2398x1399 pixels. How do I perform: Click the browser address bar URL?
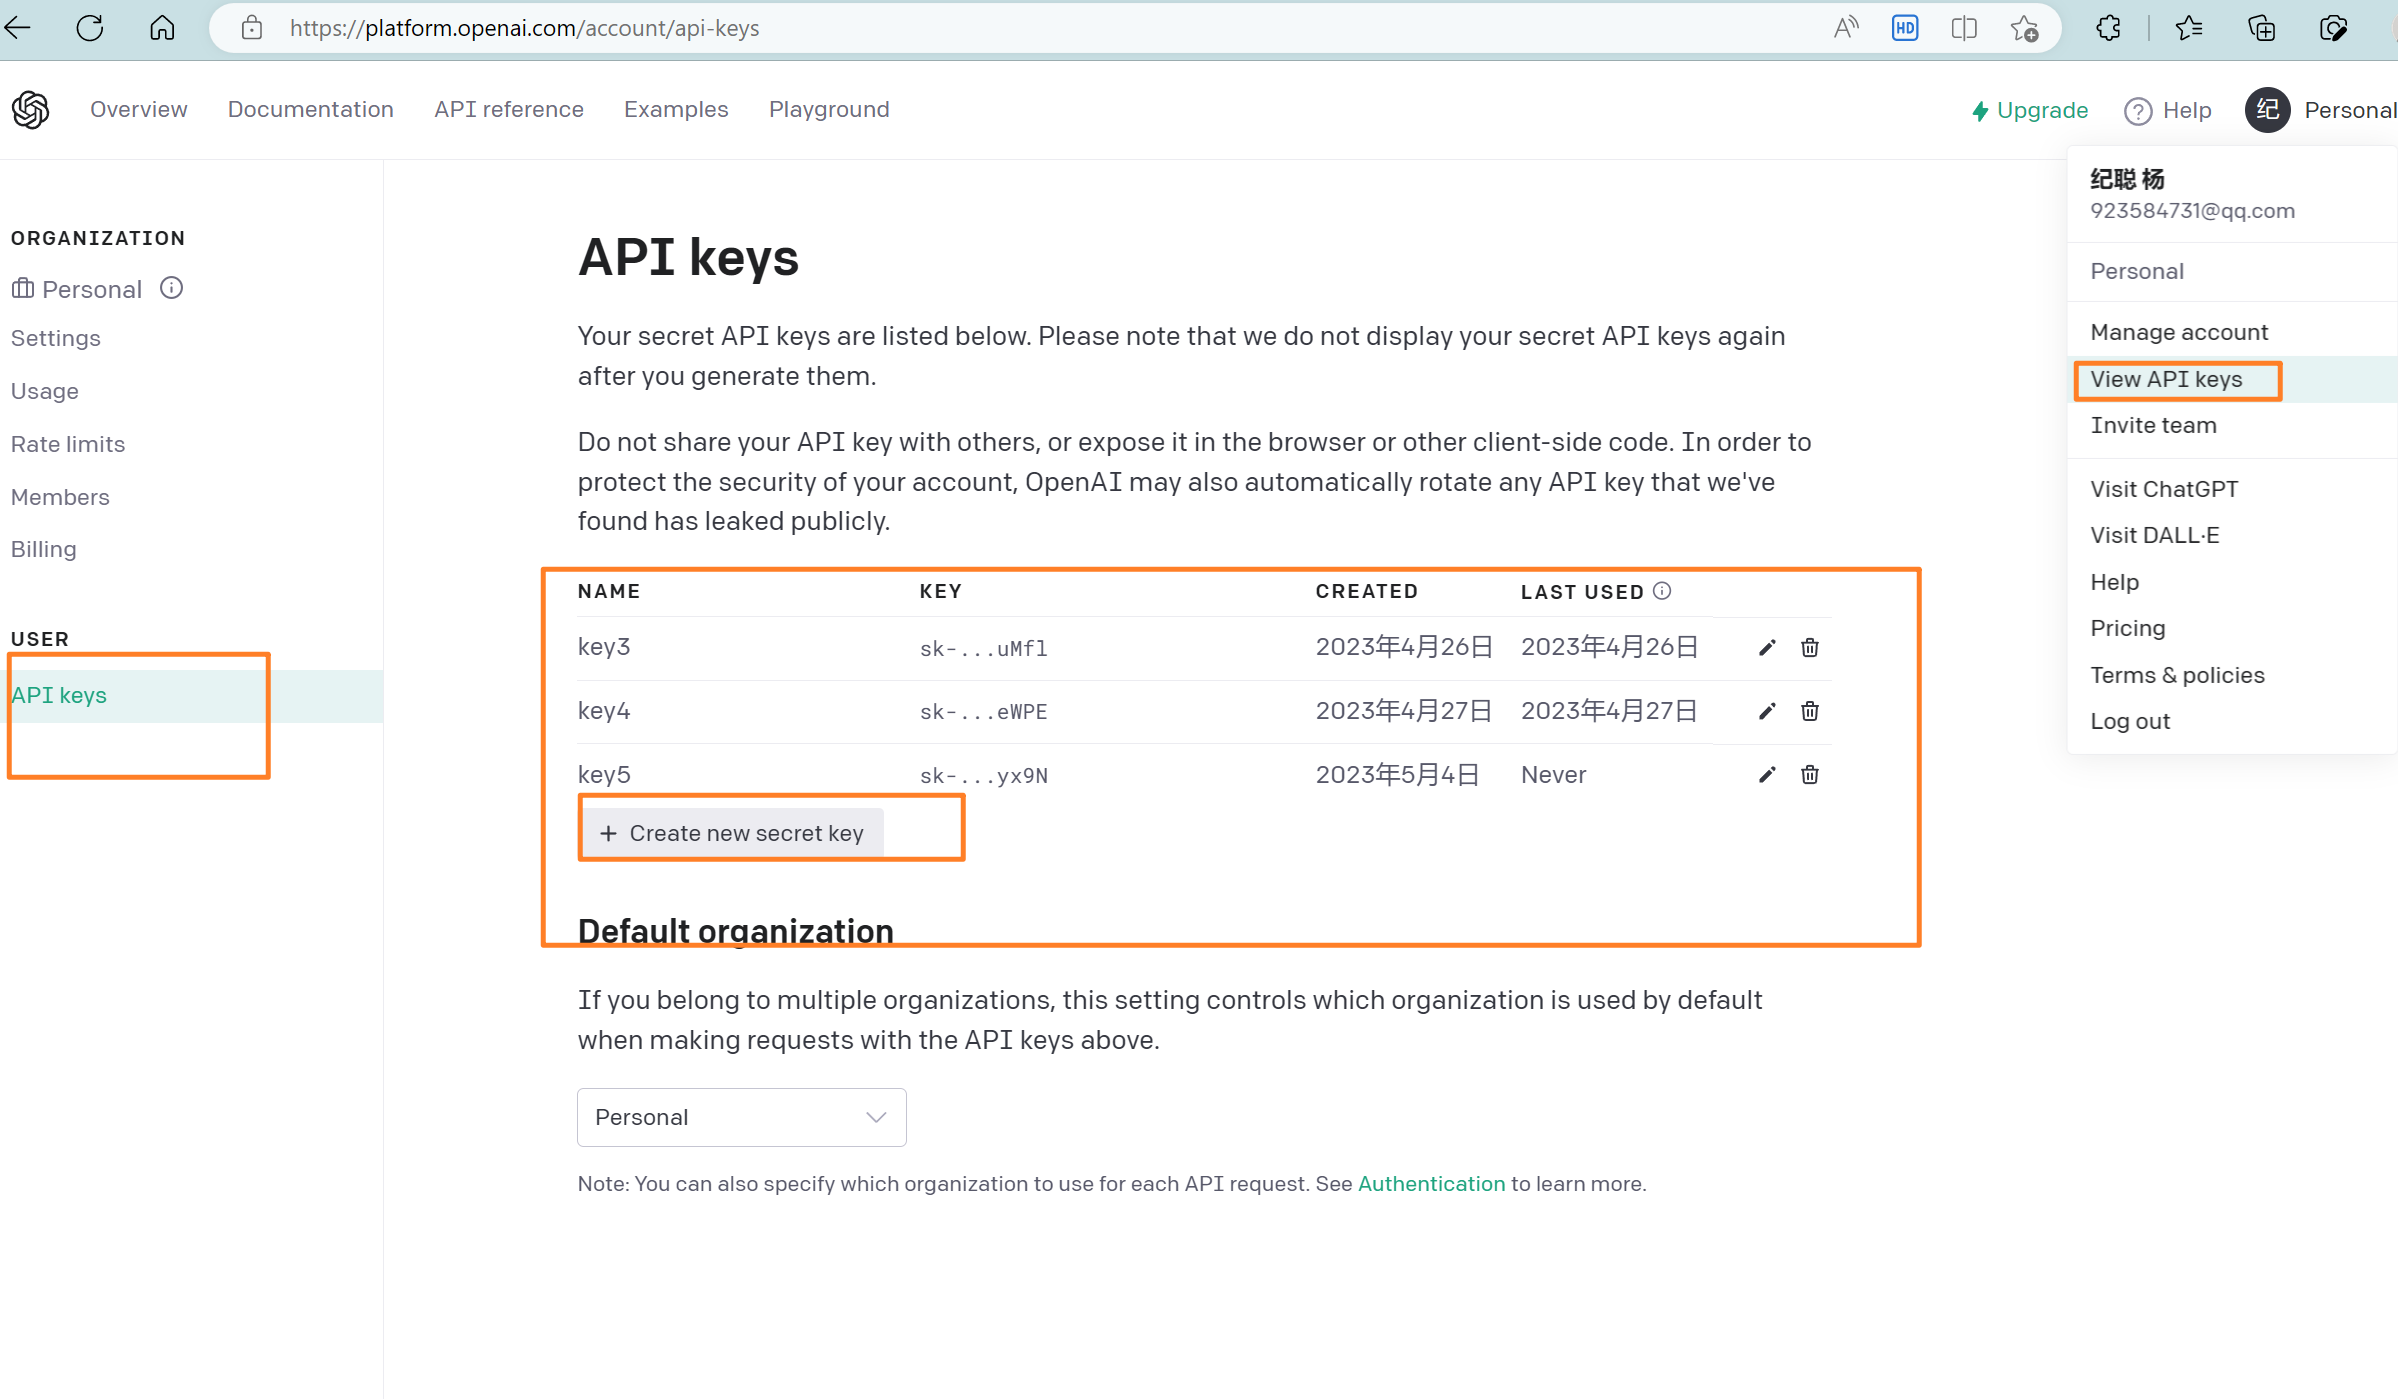(524, 28)
